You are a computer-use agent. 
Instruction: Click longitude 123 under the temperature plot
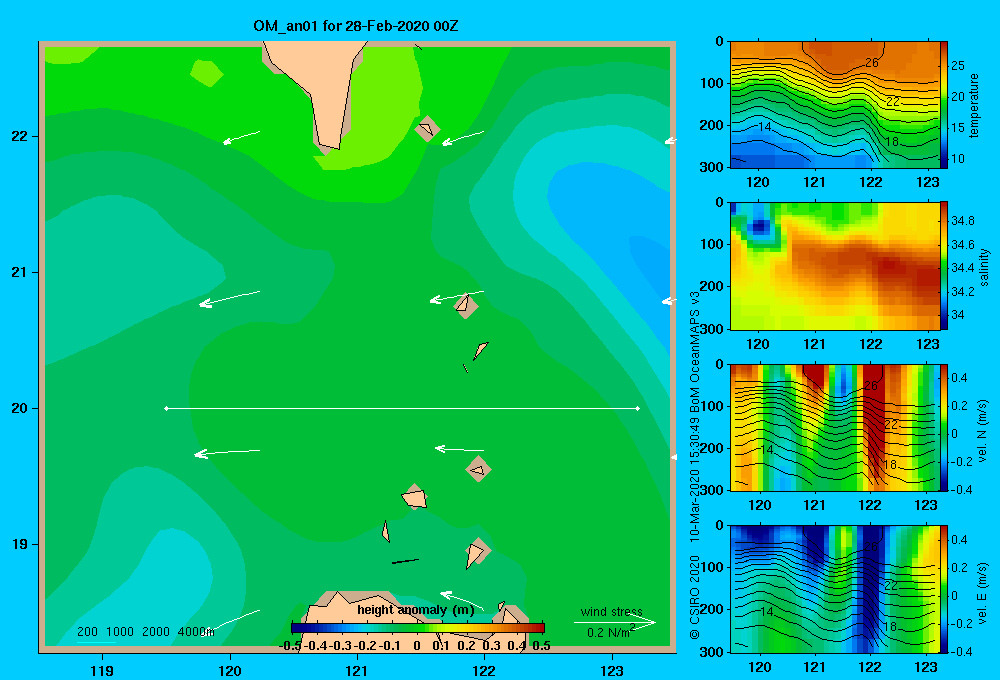point(927,182)
